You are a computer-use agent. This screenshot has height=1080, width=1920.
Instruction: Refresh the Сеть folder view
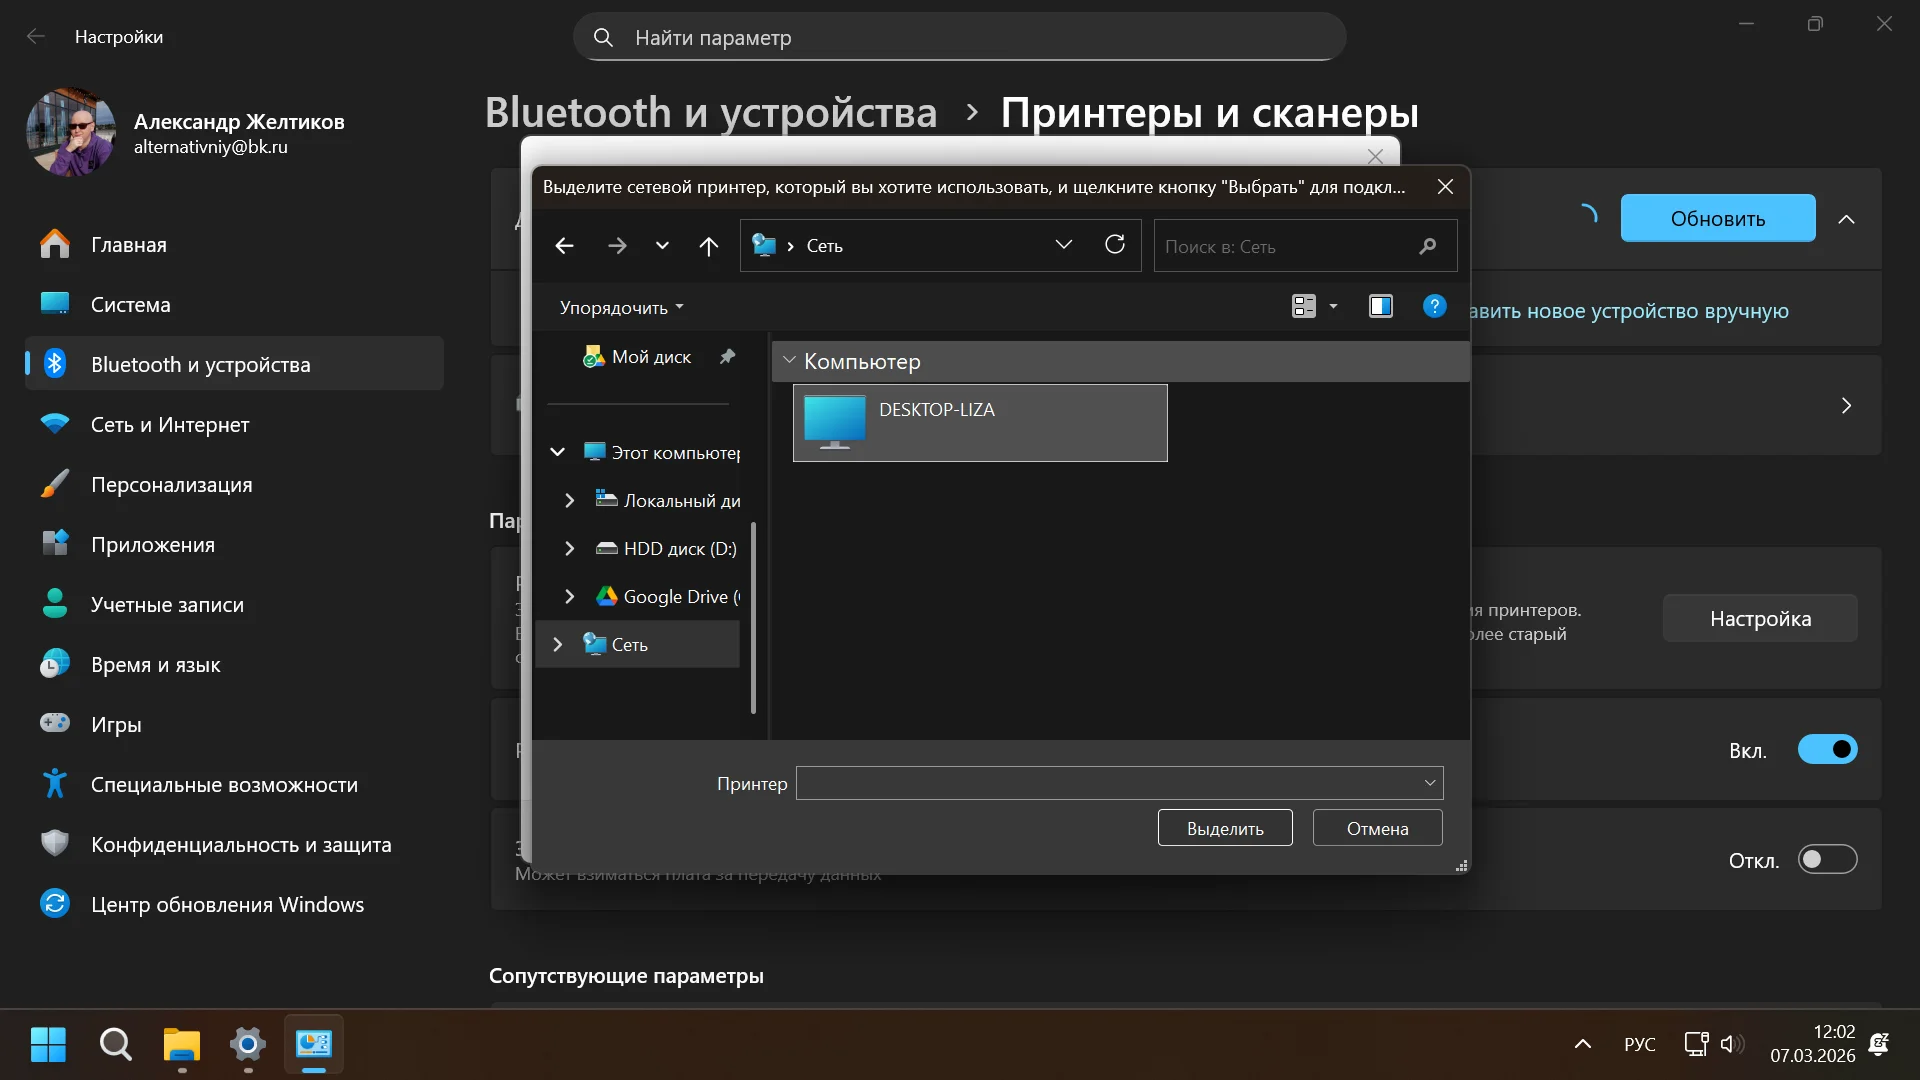(1114, 245)
